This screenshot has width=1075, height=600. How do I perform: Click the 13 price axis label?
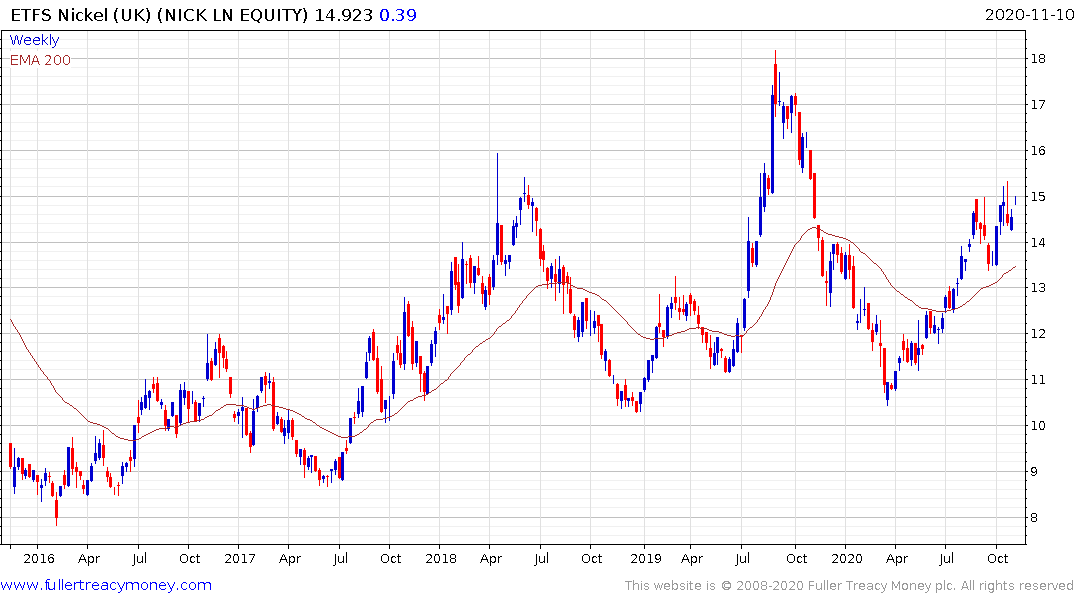coord(1038,288)
